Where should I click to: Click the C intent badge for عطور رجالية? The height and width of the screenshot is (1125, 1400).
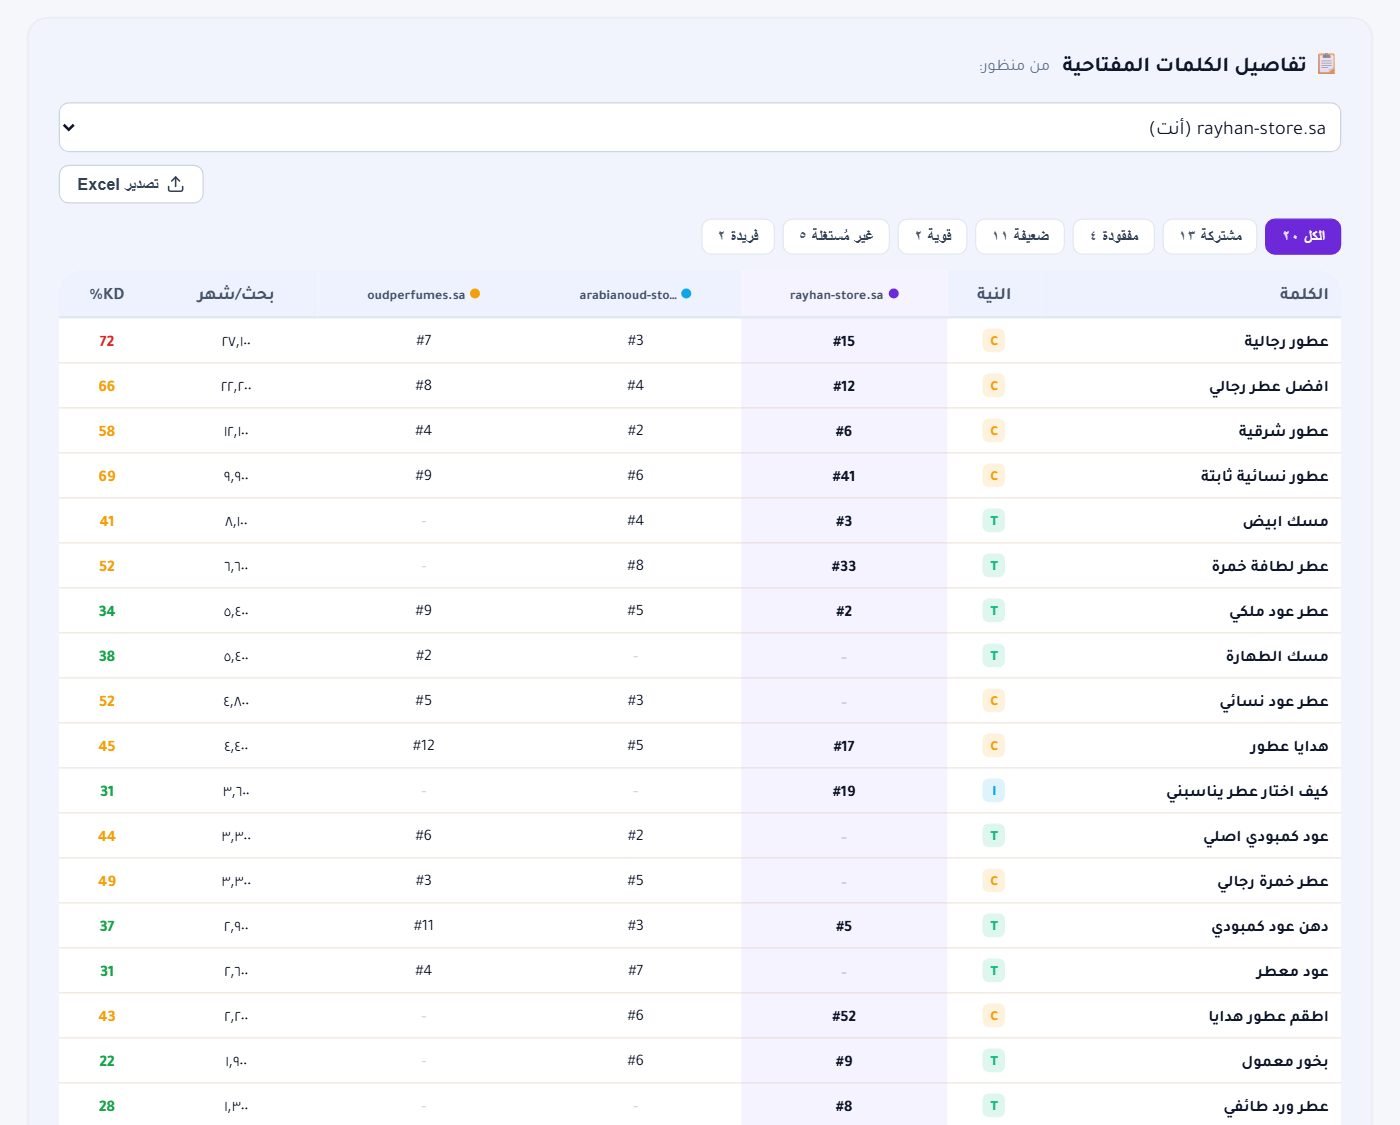point(994,341)
